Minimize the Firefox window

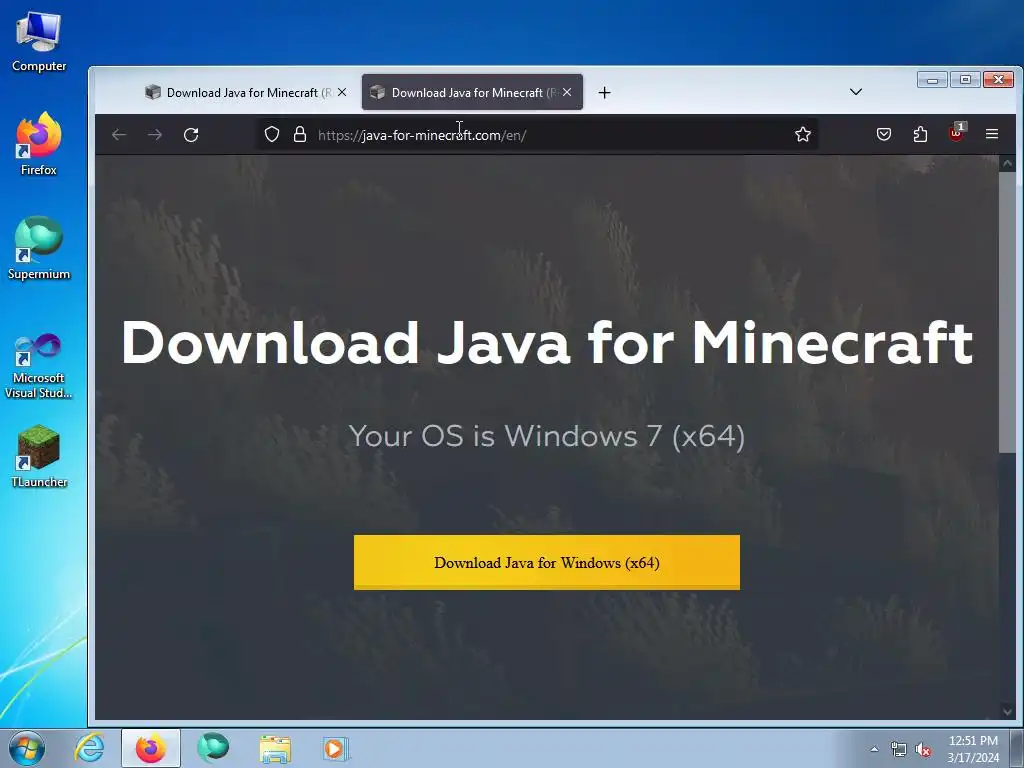(932, 80)
